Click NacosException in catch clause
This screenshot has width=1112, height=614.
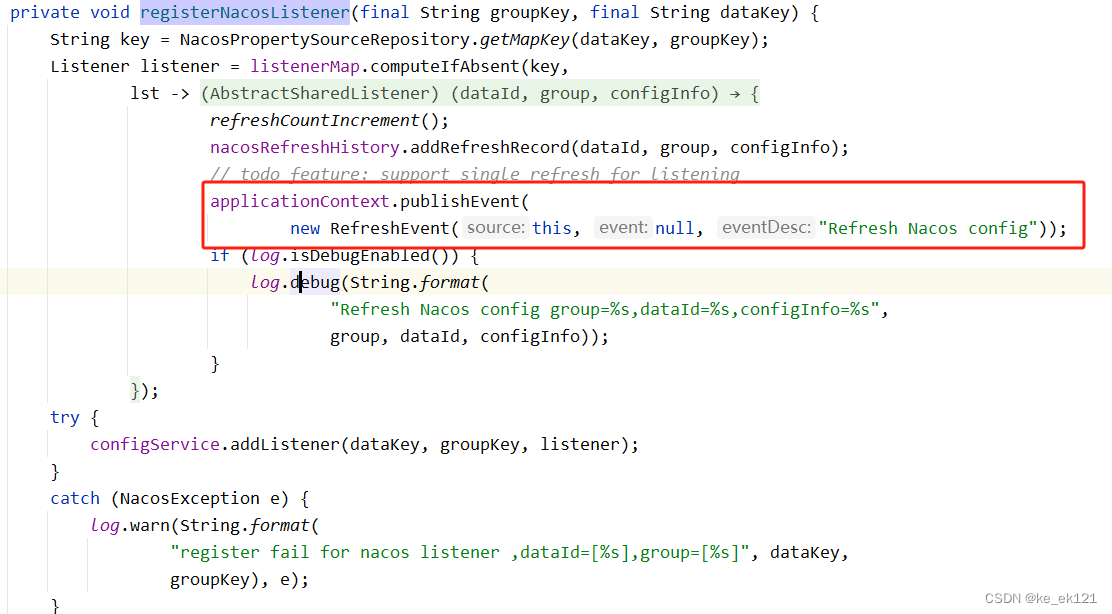point(189,498)
